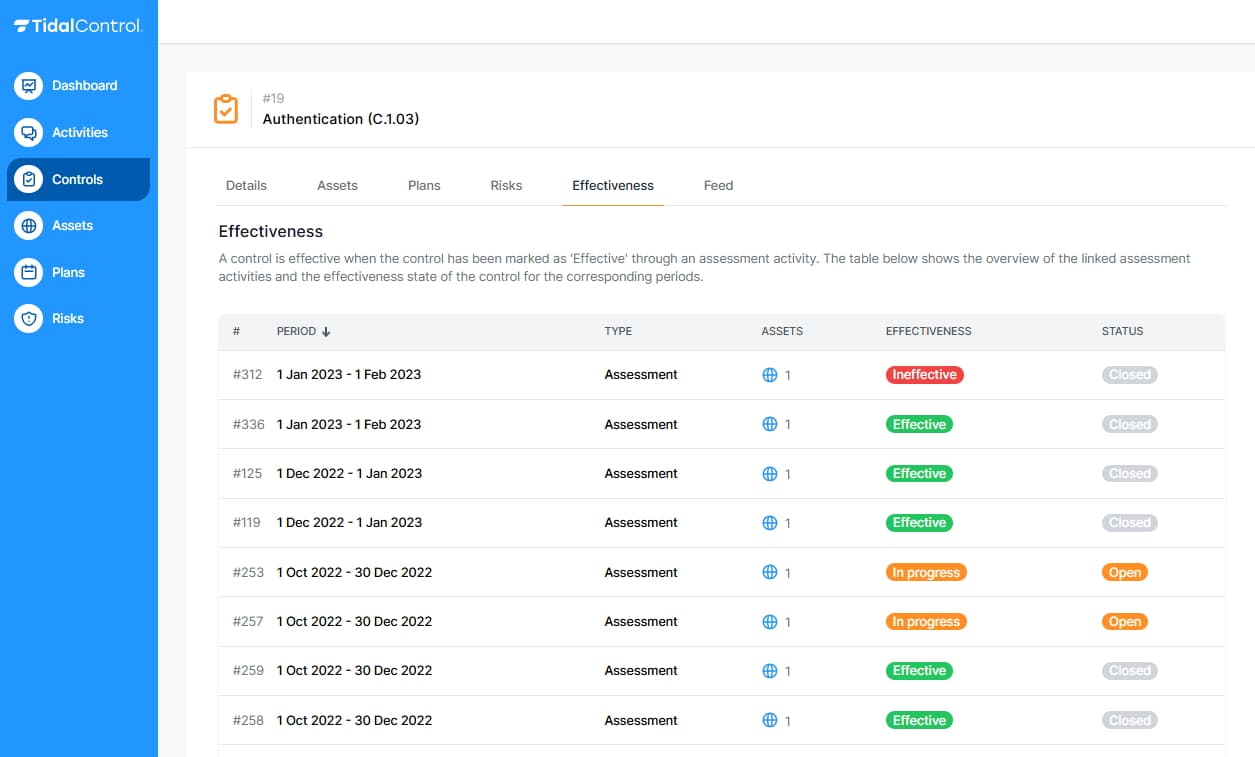
Task: Click the Open status badge on row #253
Action: coord(1124,572)
